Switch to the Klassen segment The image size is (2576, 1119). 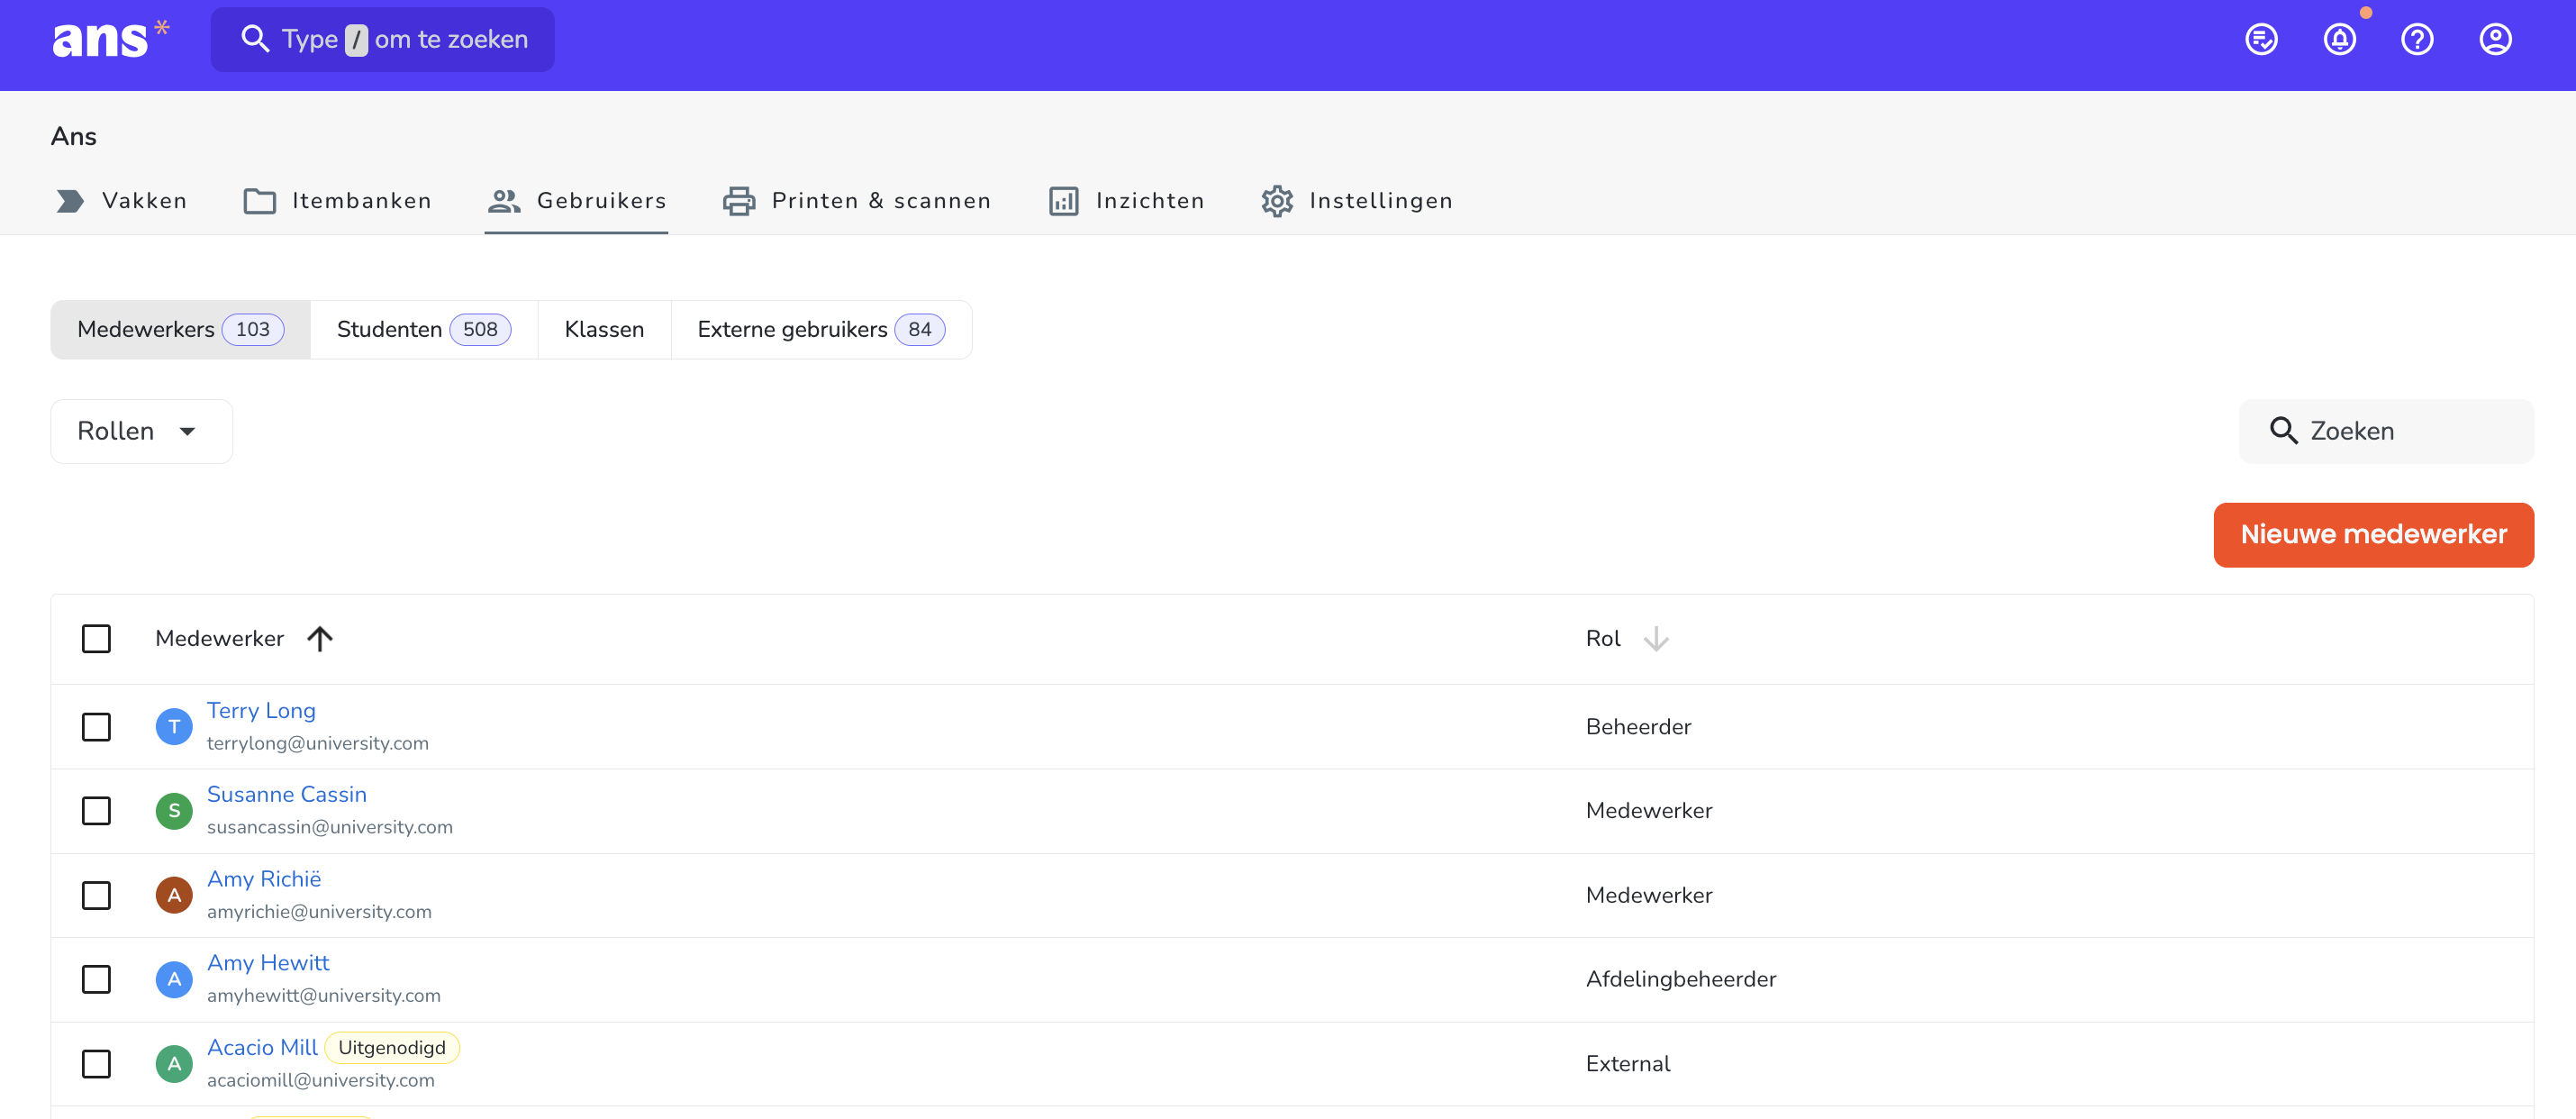(604, 330)
